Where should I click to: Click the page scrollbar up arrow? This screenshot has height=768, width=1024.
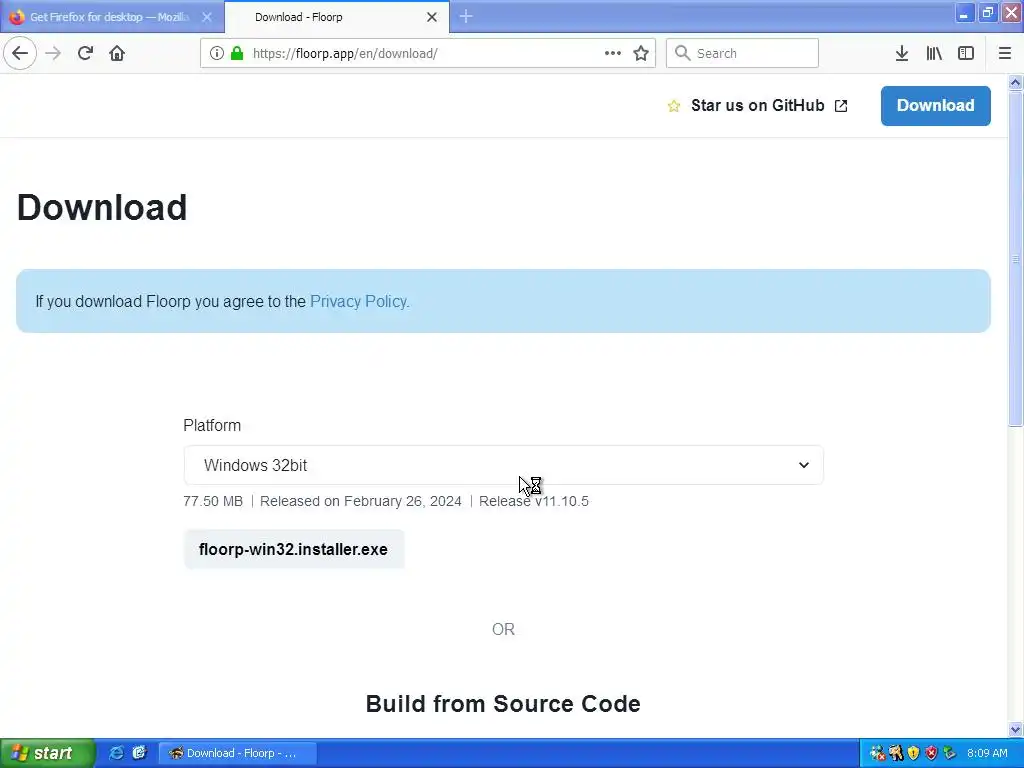click(1015, 82)
